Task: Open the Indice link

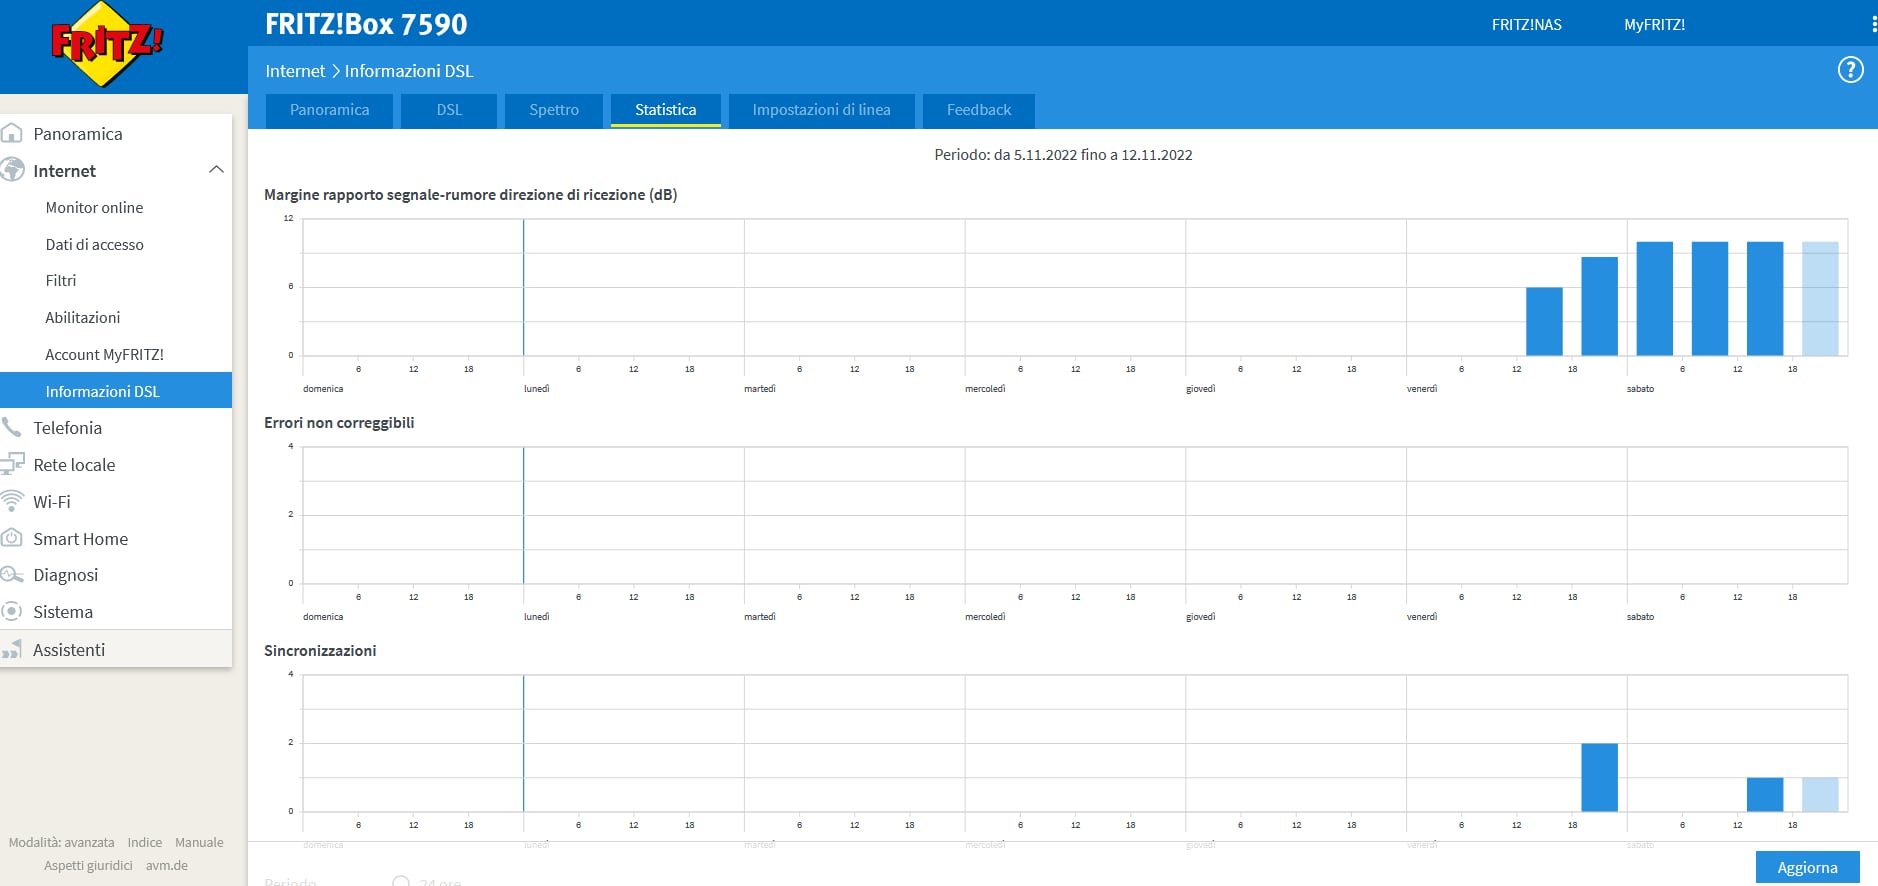Action: (x=144, y=843)
